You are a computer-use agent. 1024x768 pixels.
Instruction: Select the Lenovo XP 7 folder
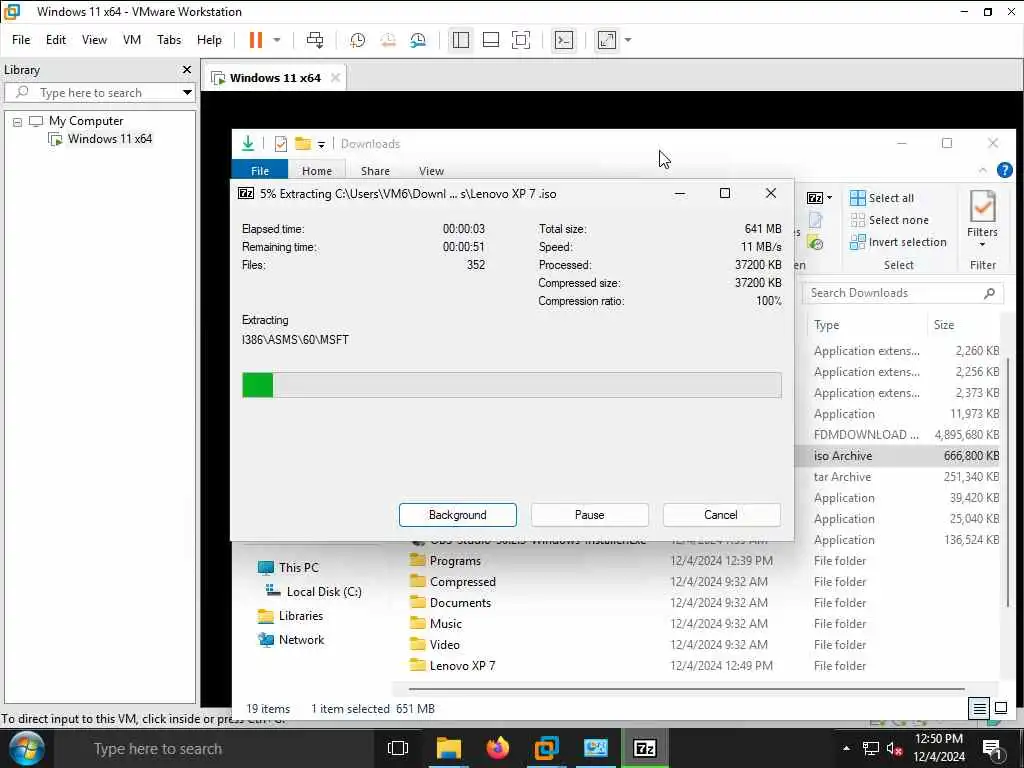point(462,665)
